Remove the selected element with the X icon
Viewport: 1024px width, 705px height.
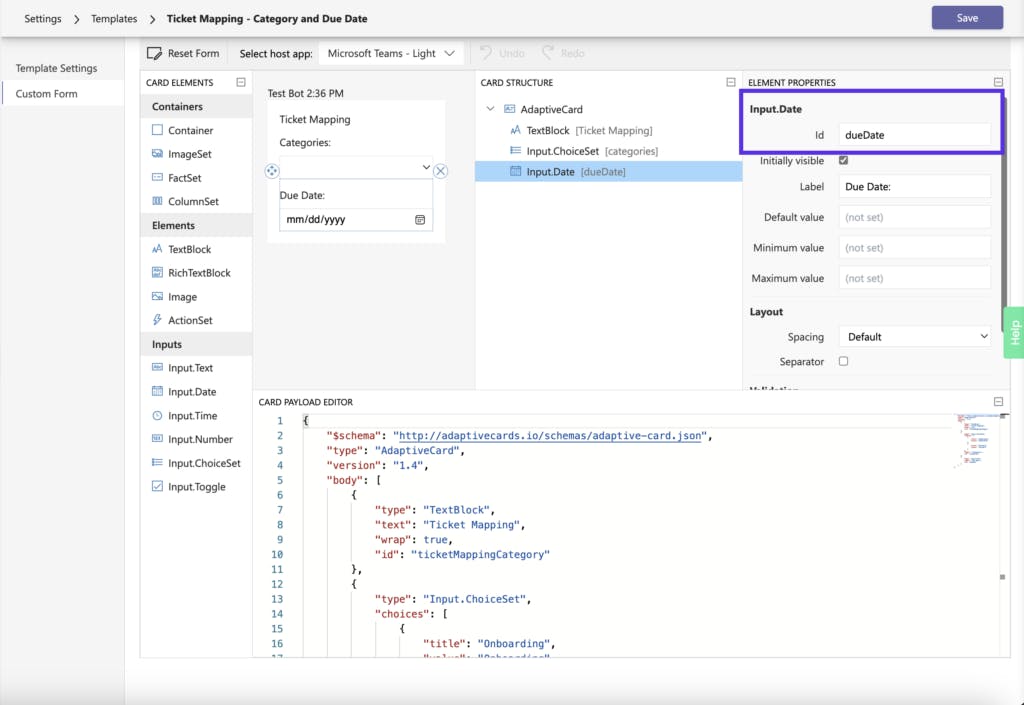pos(441,171)
